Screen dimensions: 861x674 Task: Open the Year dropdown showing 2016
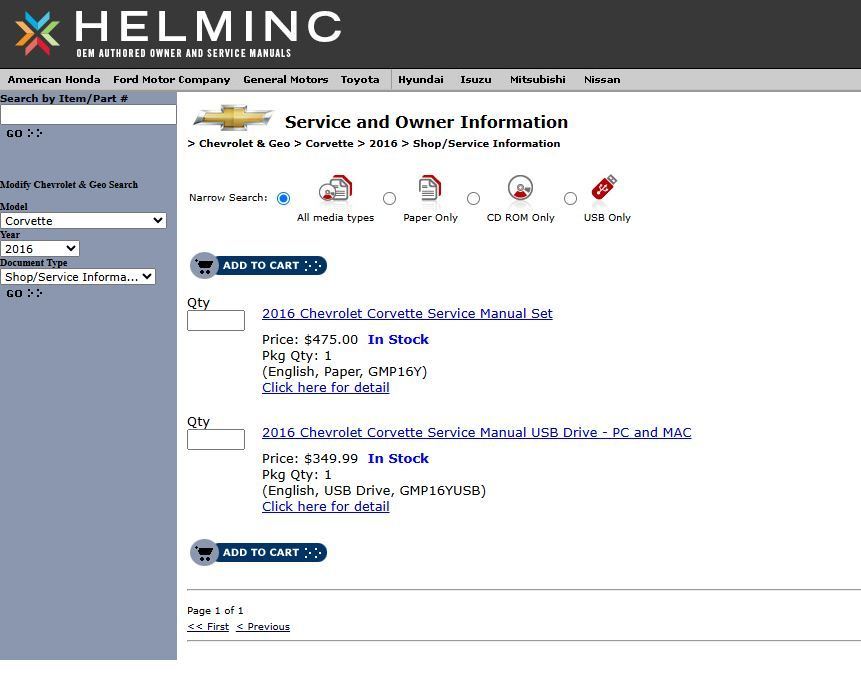(40, 248)
